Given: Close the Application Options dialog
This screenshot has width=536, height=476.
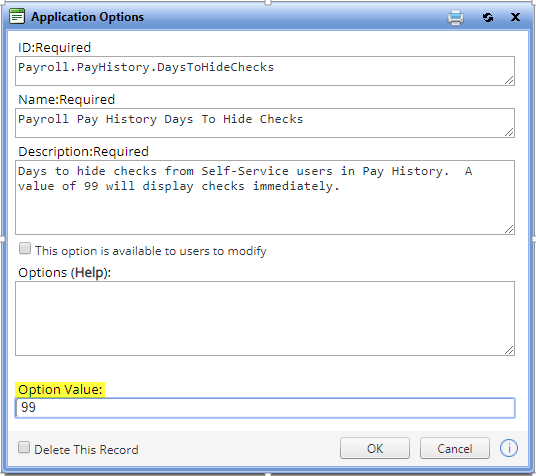Looking at the screenshot, I should pyautogui.click(x=515, y=17).
